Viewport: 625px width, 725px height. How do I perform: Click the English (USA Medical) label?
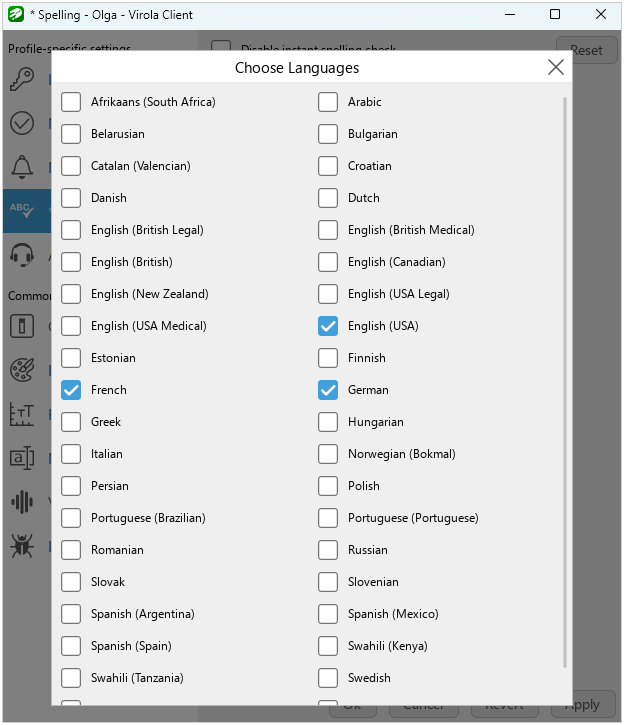tap(148, 326)
